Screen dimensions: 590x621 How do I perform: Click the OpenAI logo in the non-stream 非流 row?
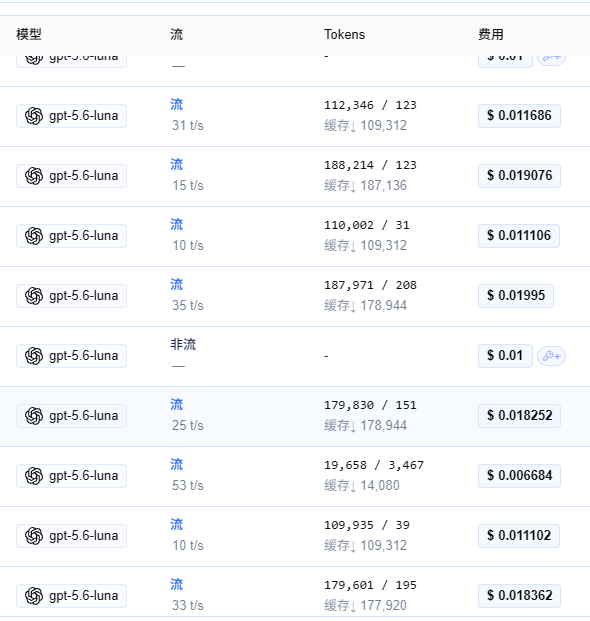(x=34, y=356)
